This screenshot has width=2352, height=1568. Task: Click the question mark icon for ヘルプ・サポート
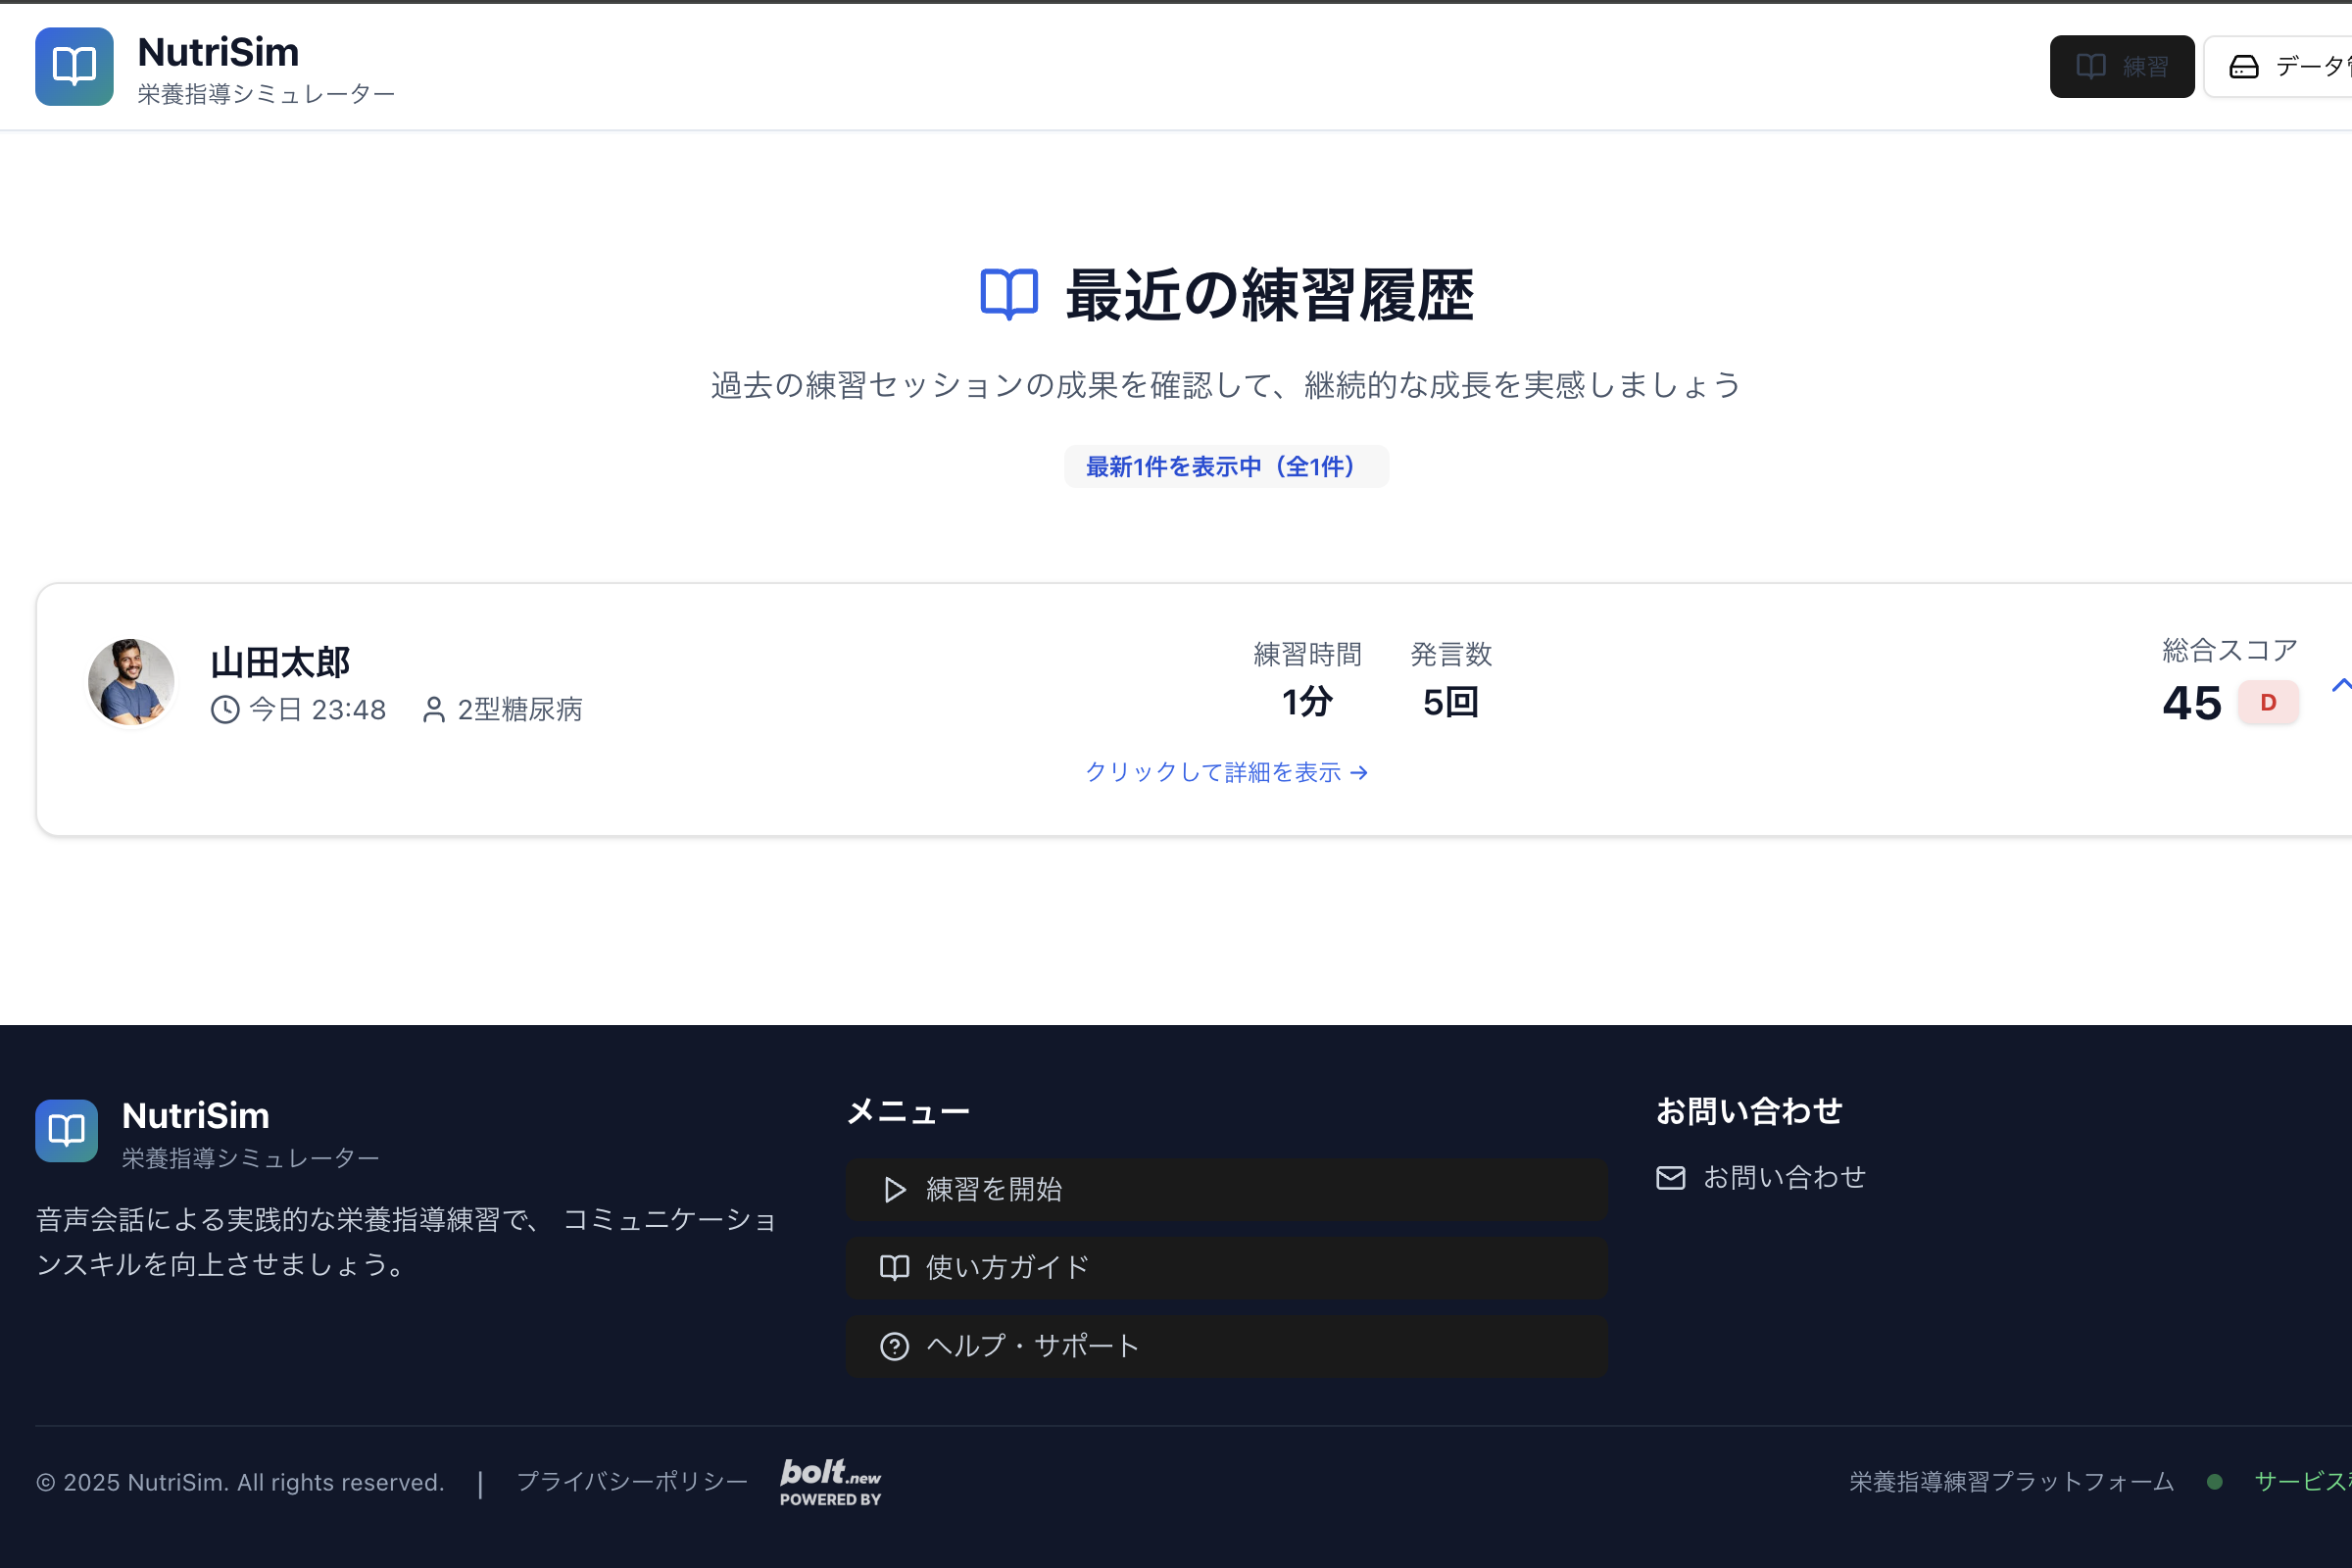[x=894, y=1346]
